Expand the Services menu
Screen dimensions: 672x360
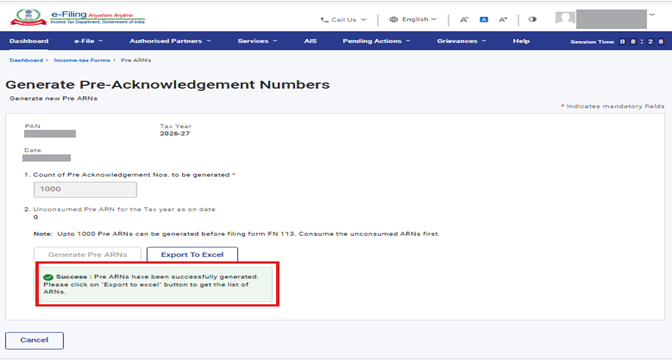pyautogui.click(x=257, y=41)
